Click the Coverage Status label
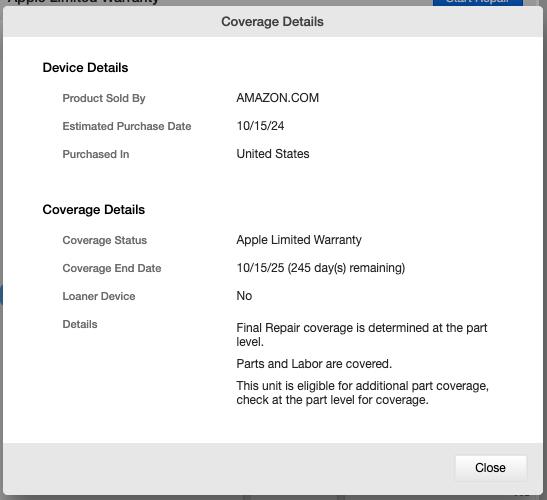Screen dimensions: 547x500 [x=105, y=240]
